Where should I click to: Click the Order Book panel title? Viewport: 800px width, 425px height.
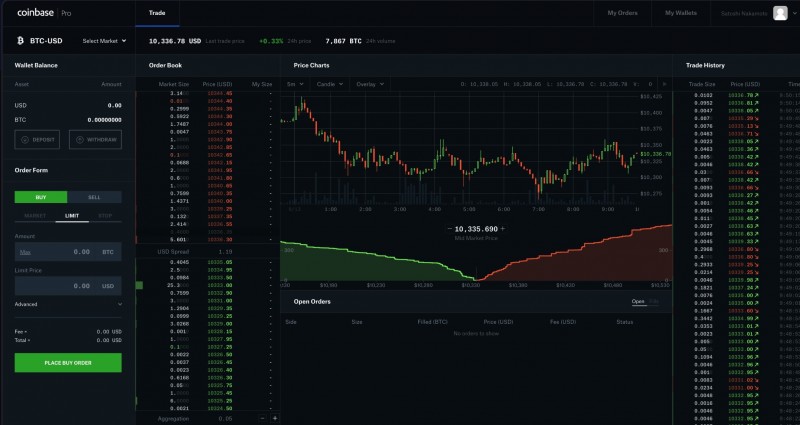165,65
